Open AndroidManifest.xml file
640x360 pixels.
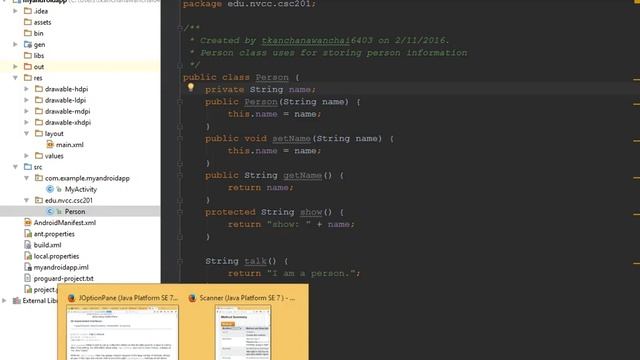coord(64,222)
